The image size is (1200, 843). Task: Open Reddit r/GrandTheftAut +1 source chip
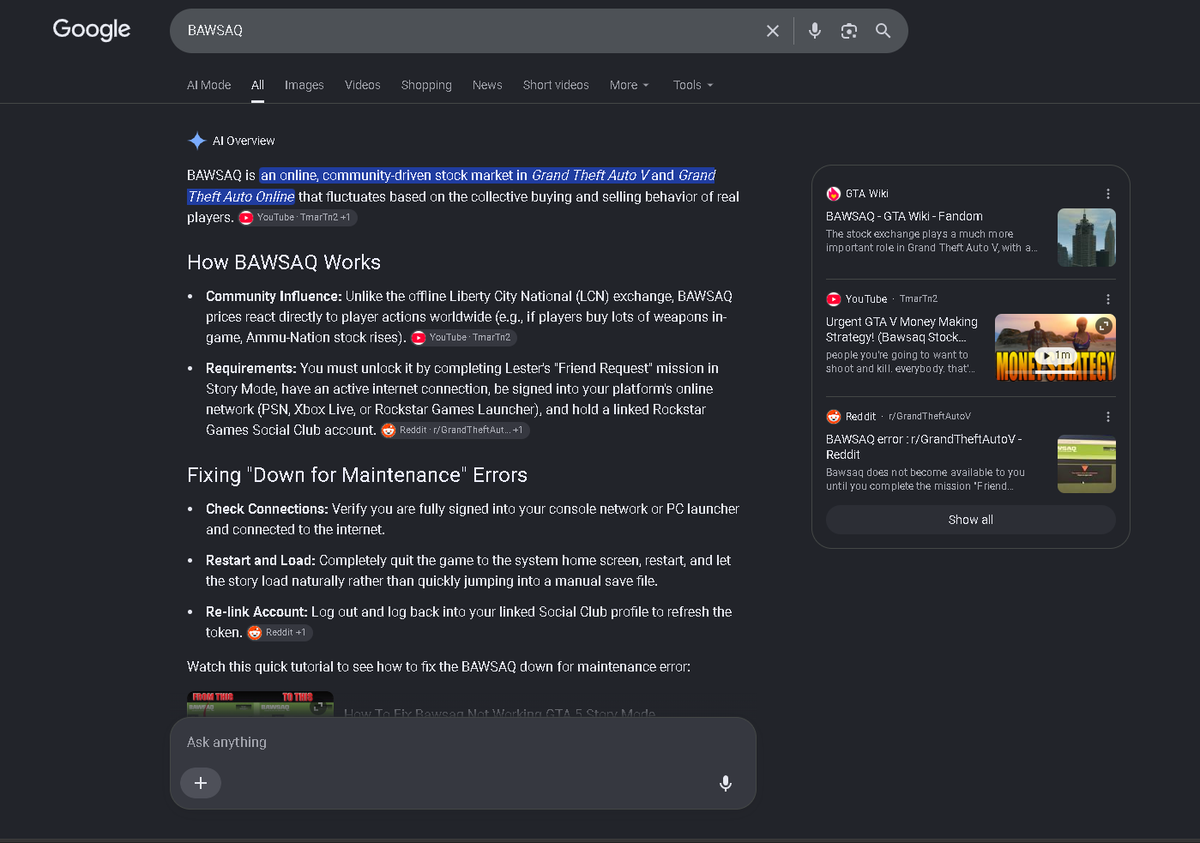pyautogui.click(x=454, y=430)
